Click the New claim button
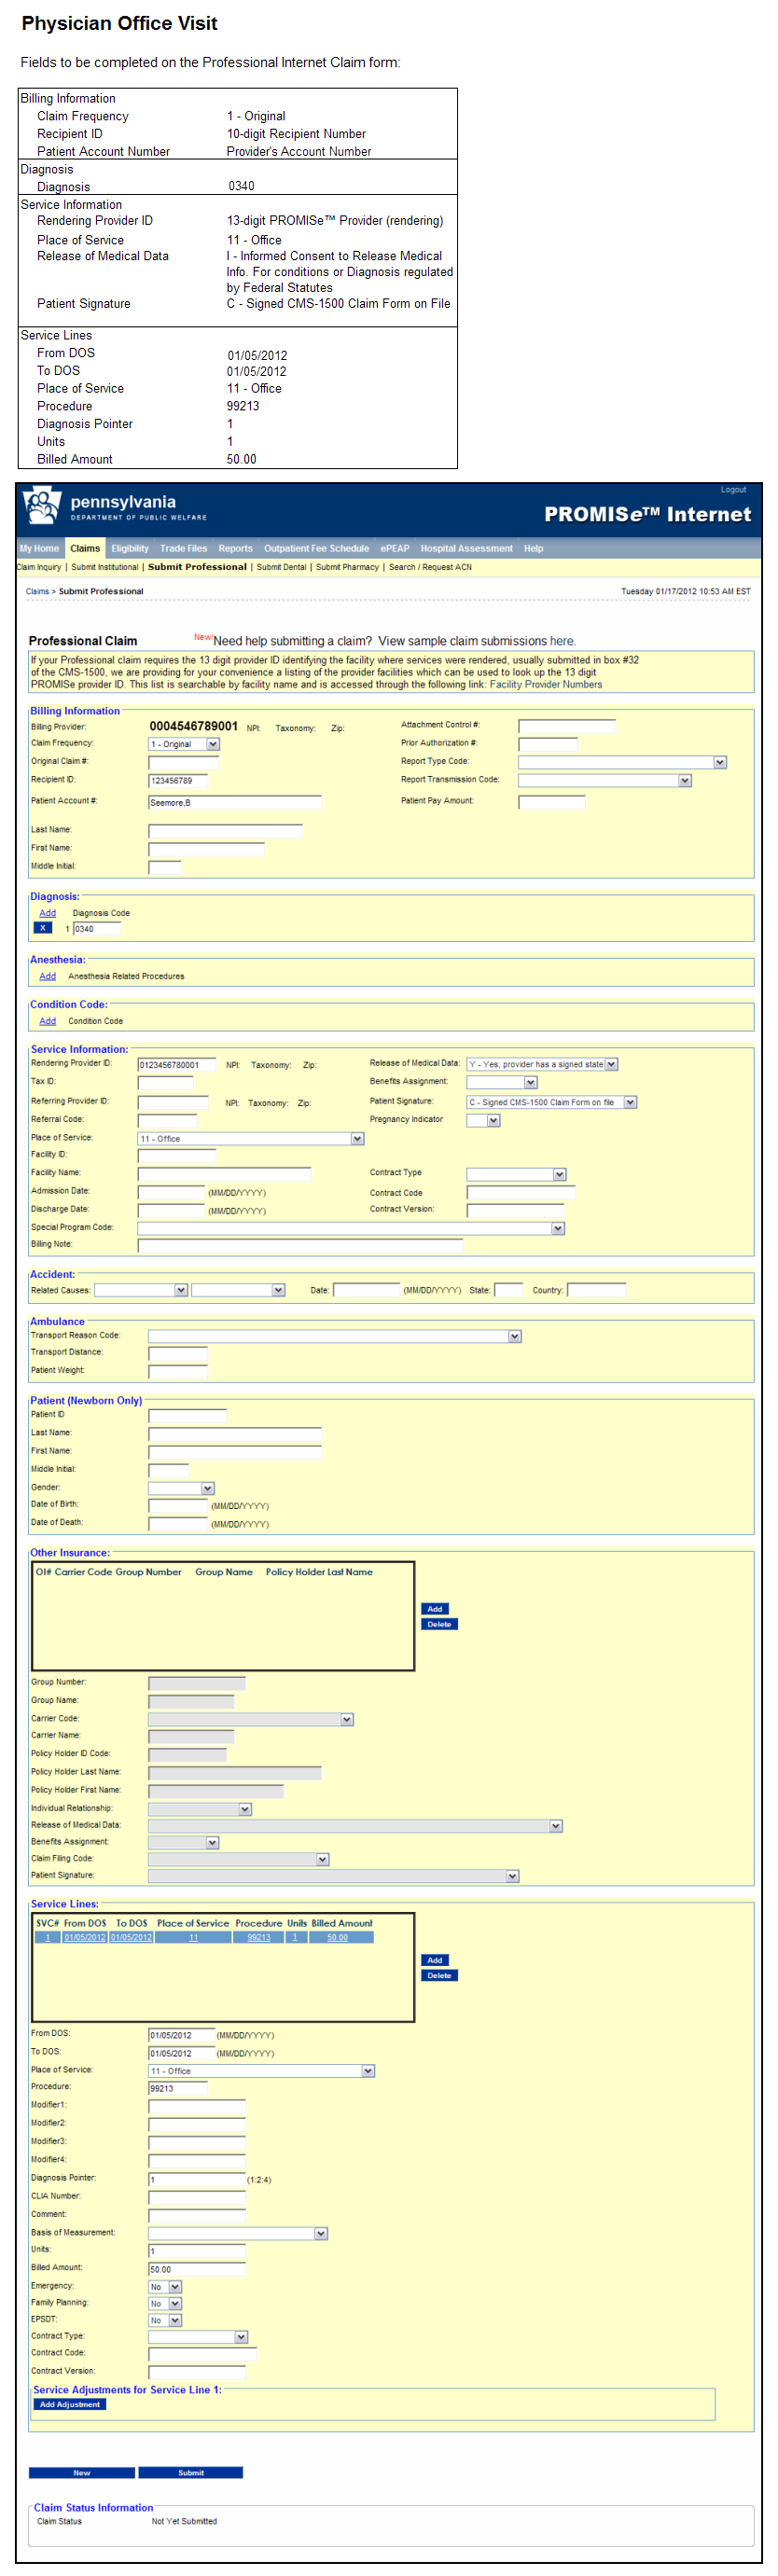This screenshot has width=778, height=2576. (81, 2472)
